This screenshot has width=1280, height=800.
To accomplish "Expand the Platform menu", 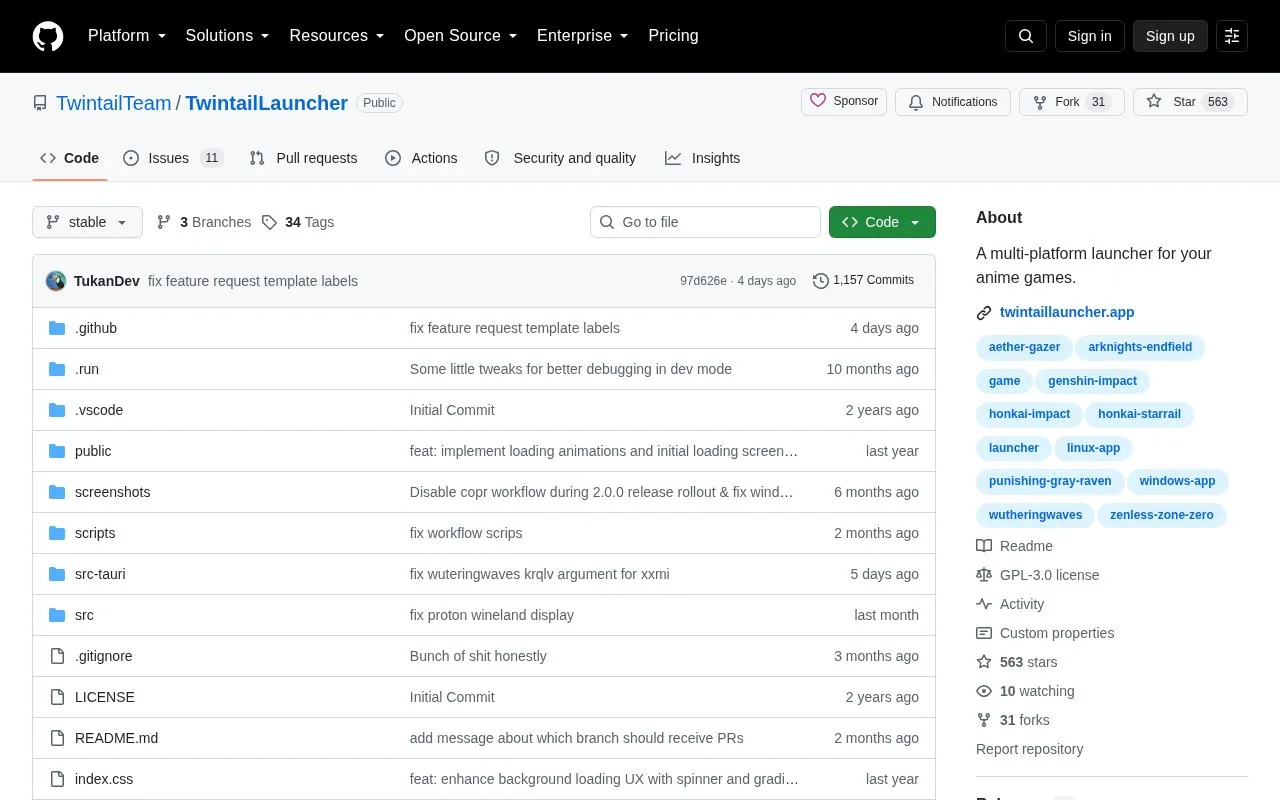I will (127, 36).
